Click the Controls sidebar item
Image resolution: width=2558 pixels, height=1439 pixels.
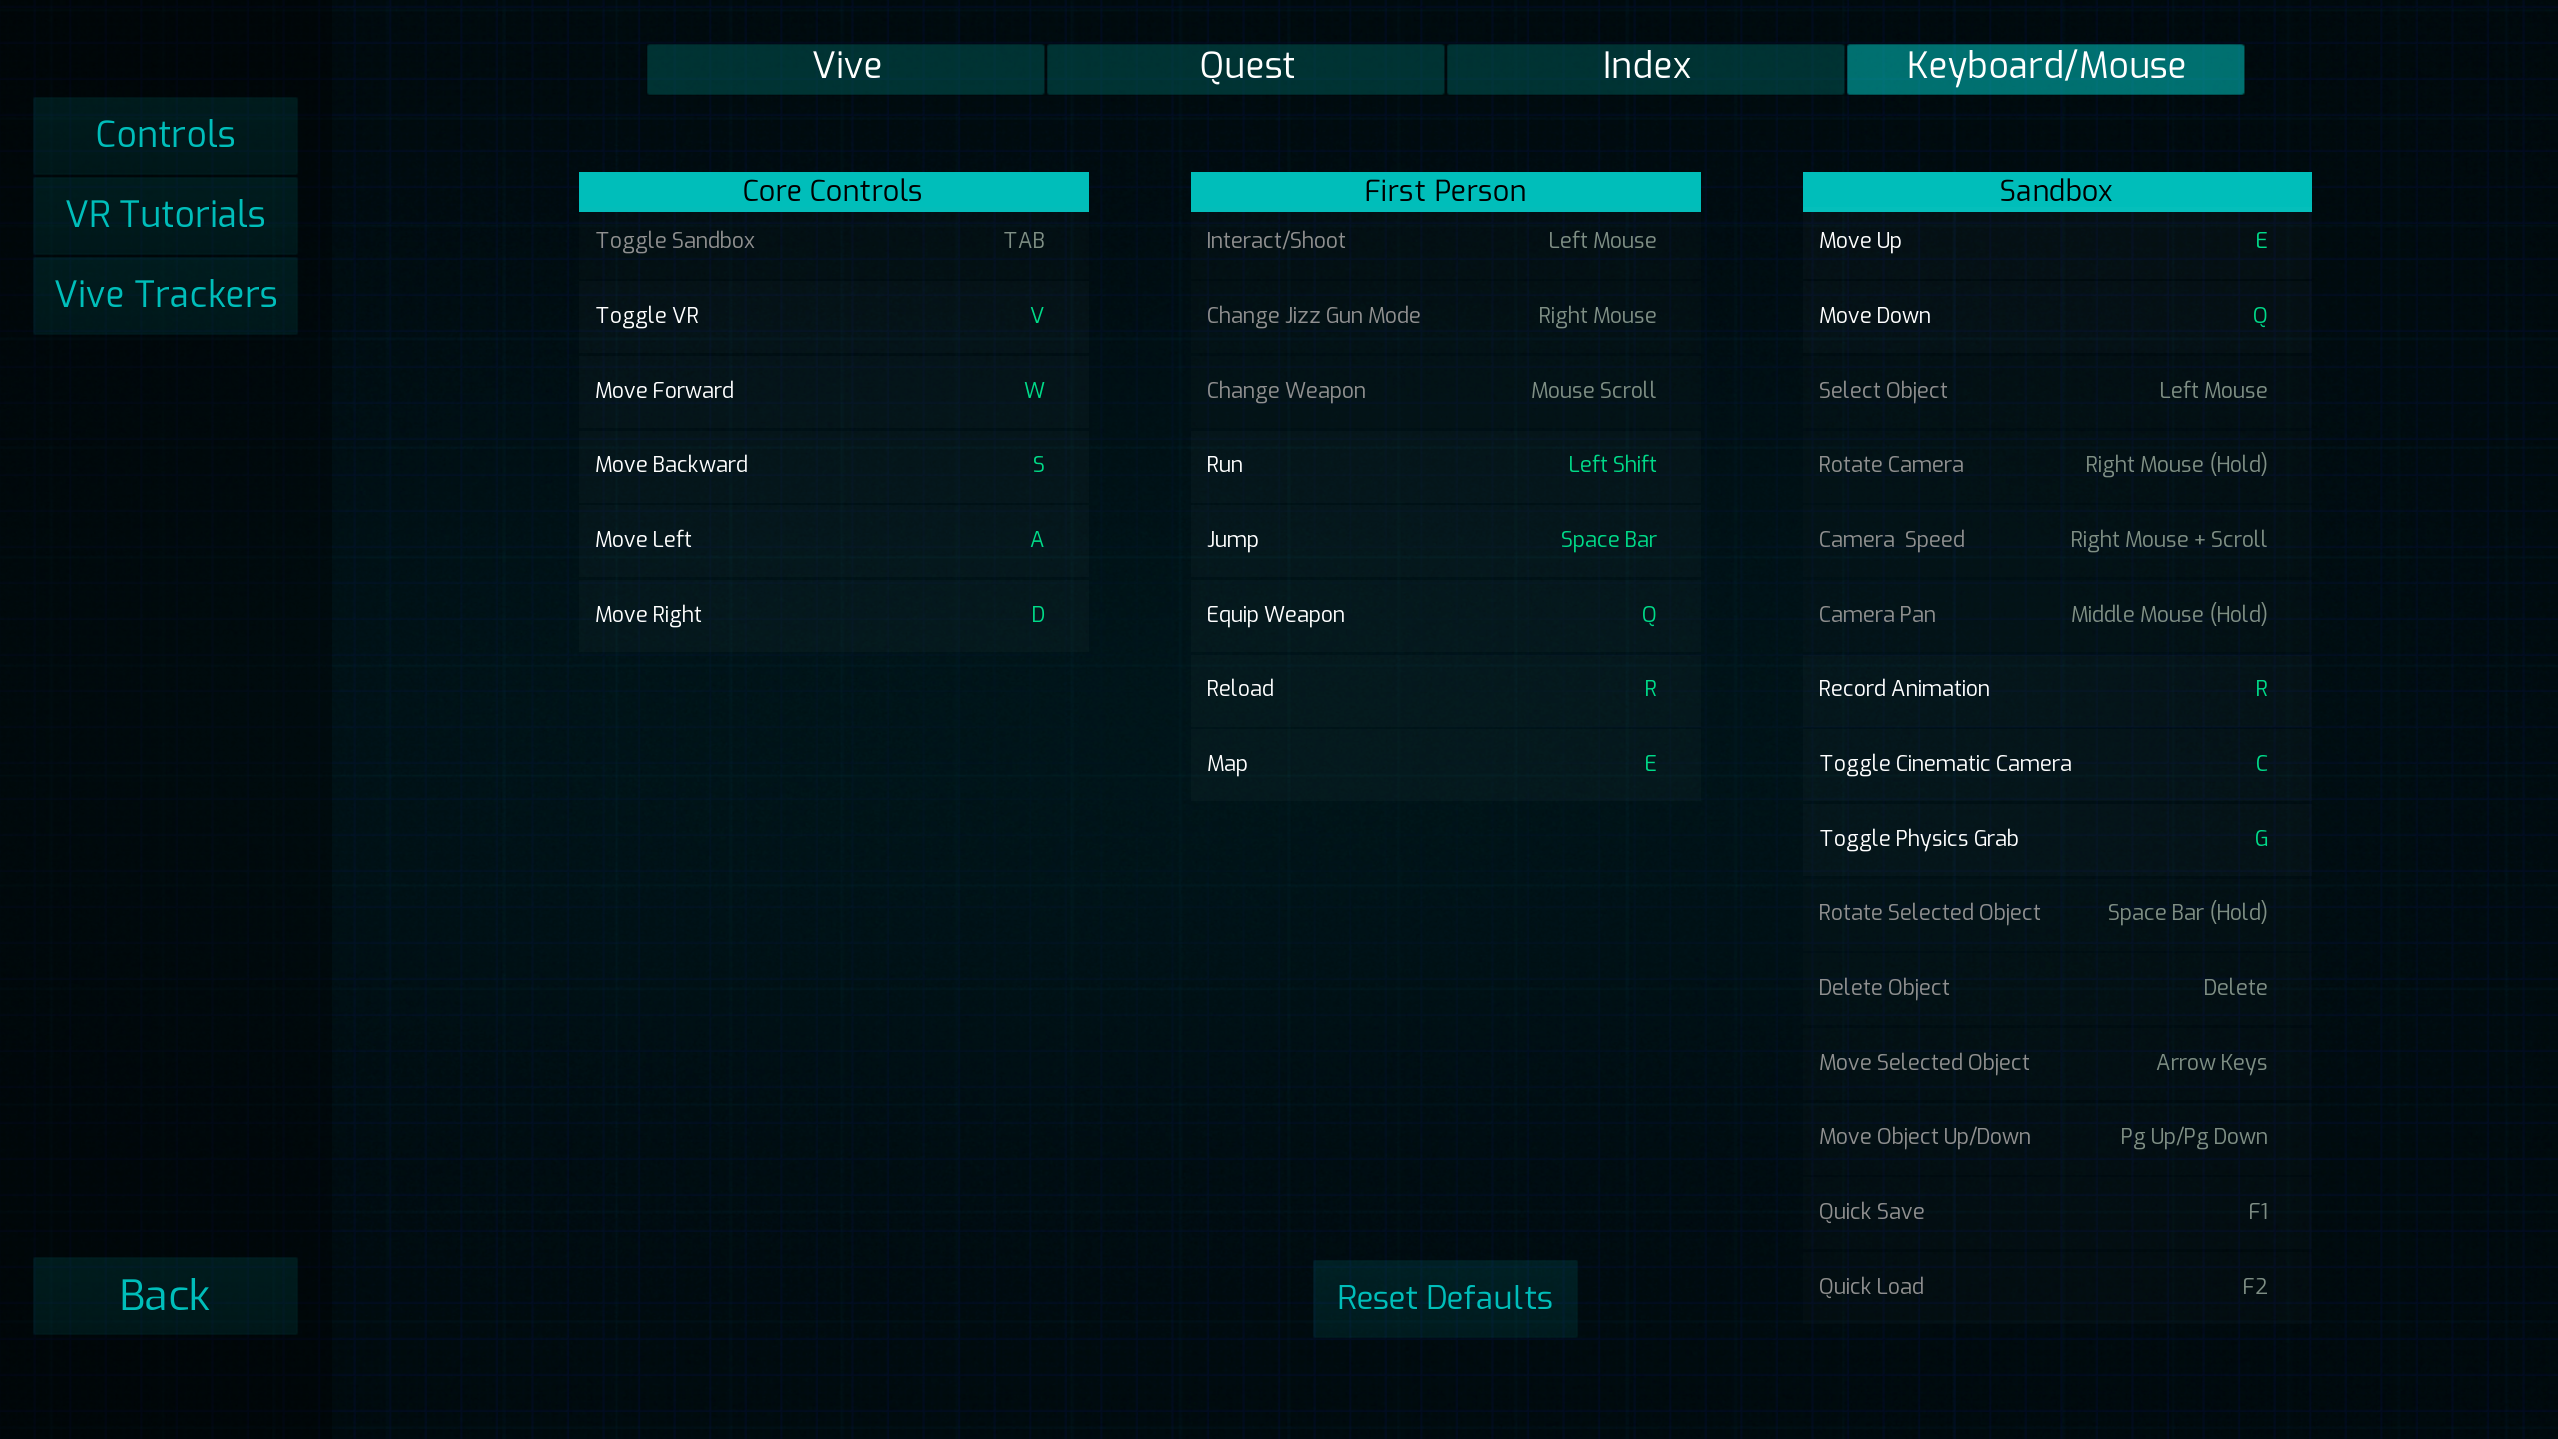(x=165, y=135)
